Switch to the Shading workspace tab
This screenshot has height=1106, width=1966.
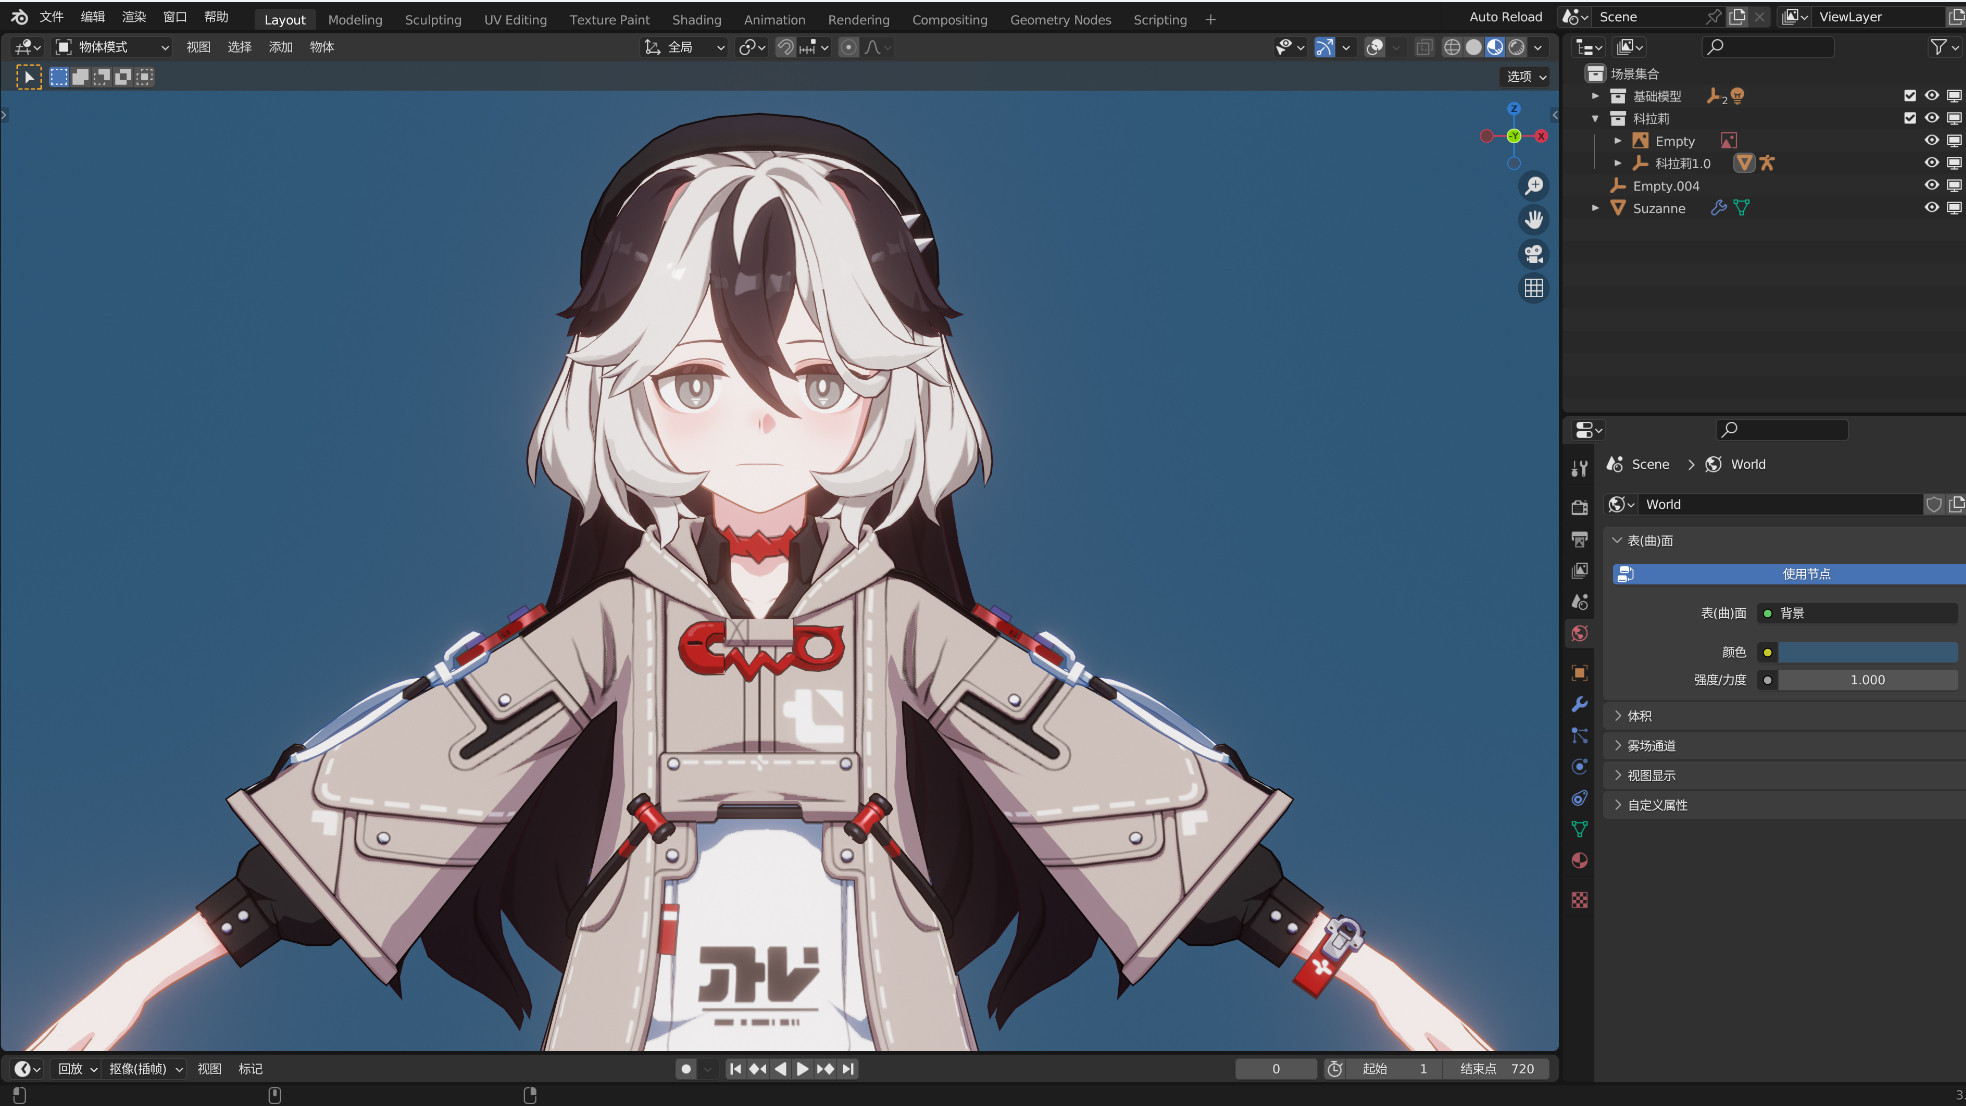point(696,19)
